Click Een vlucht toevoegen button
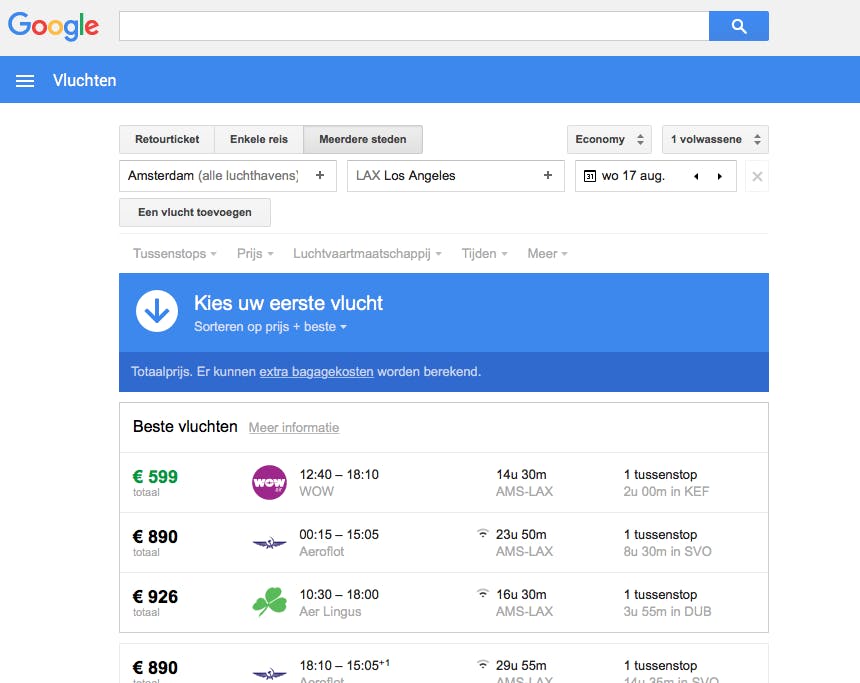The image size is (860, 683). click(x=195, y=212)
